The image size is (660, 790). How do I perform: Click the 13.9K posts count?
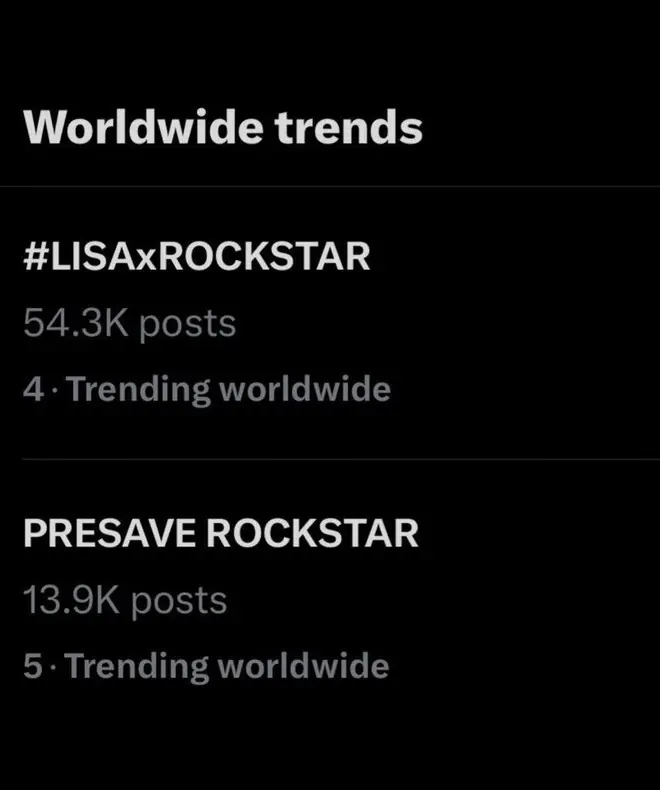point(125,601)
